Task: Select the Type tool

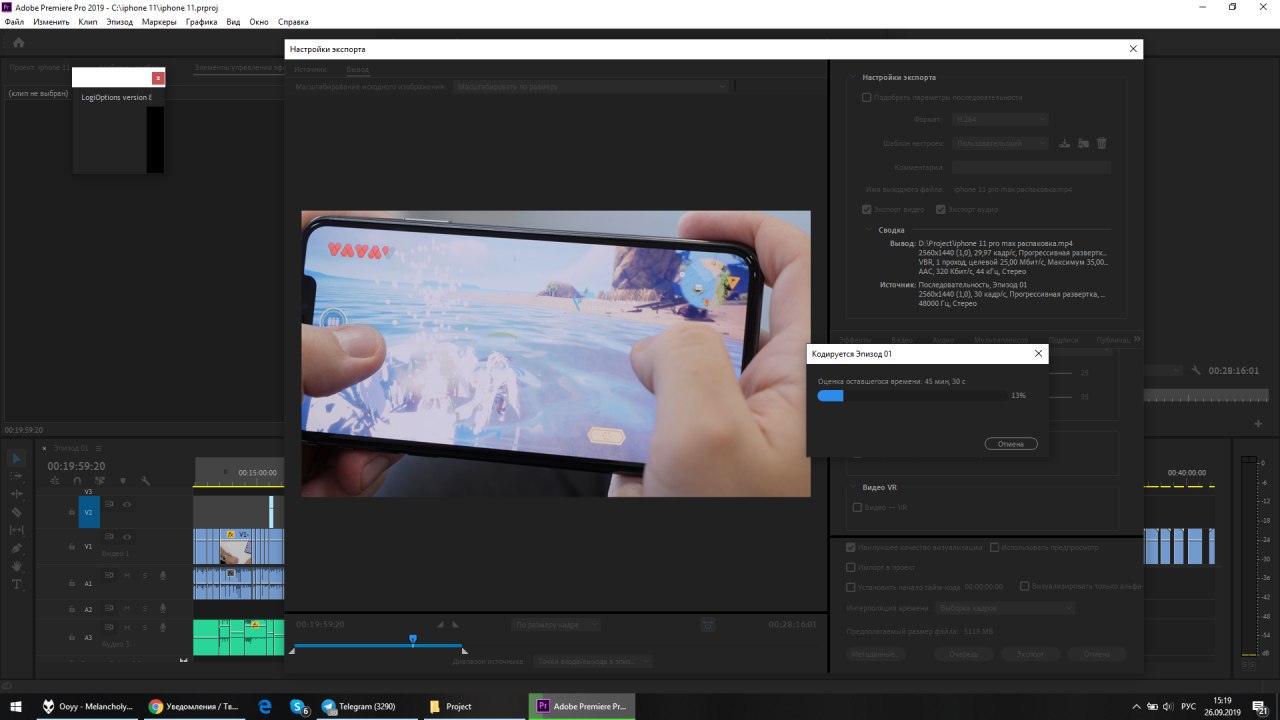Action: tap(17, 584)
